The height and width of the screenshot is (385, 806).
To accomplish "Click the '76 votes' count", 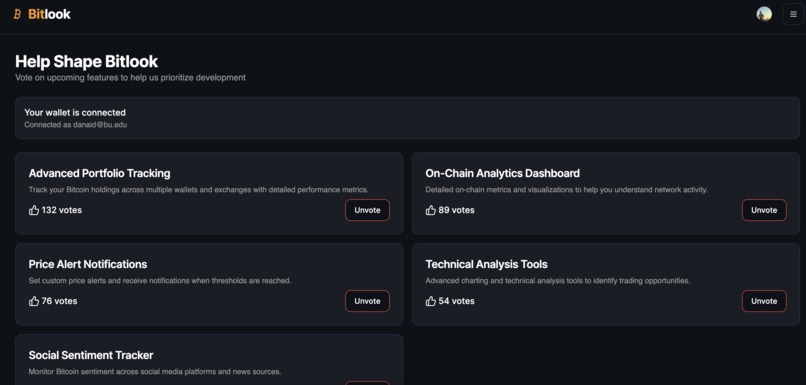I will tap(60, 301).
